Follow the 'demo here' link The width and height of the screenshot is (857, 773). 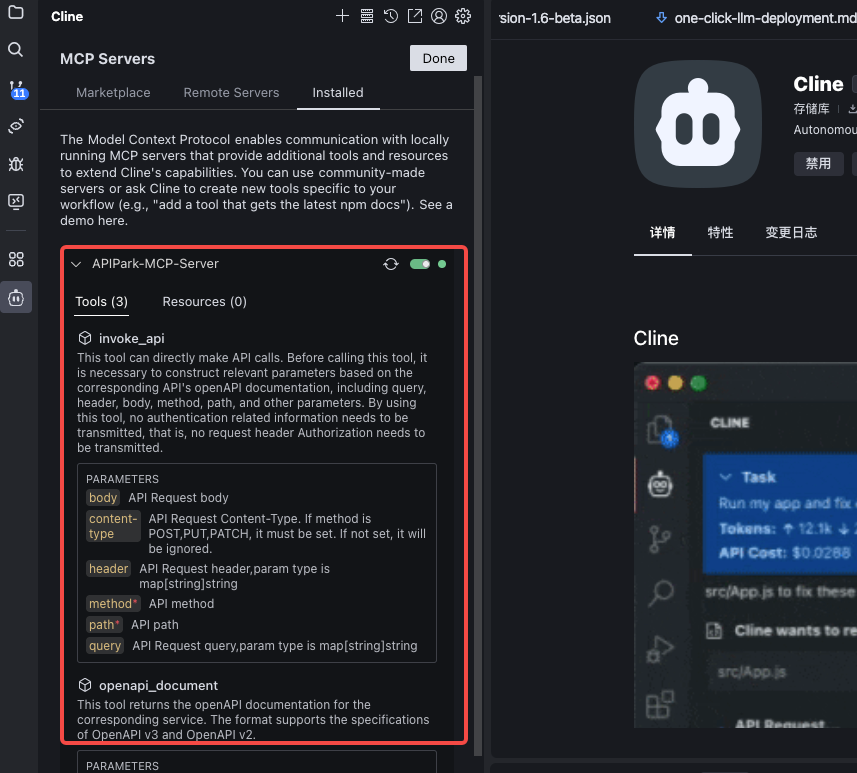tap(94, 221)
